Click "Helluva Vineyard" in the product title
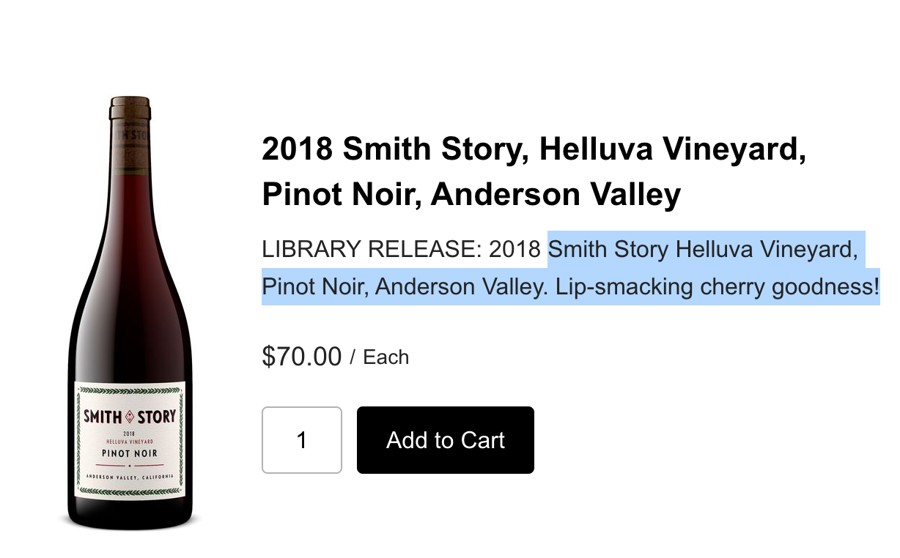 672,149
